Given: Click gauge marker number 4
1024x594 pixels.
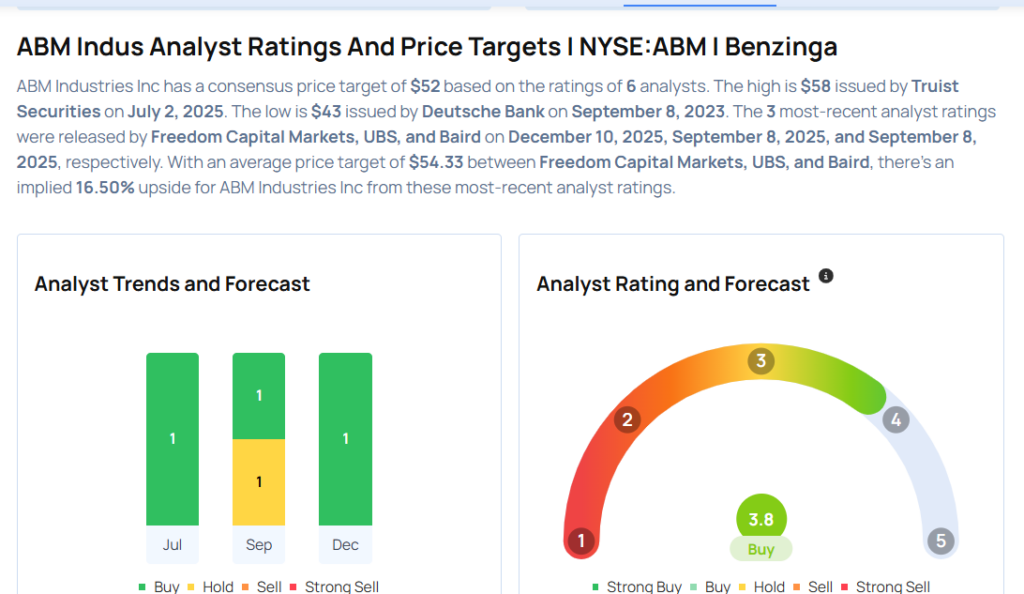Looking at the screenshot, I should point(895,420).
